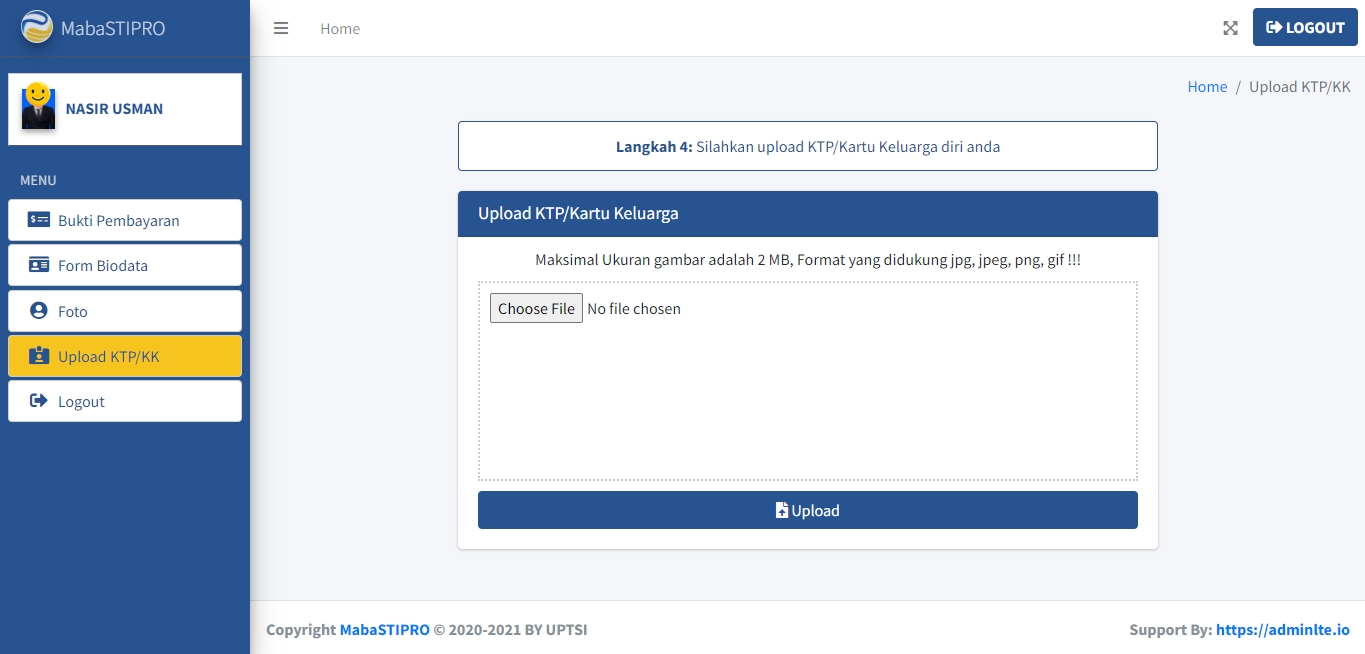
Task: Click the Home breadcrumb link
Action: (x=1207, y=87)
